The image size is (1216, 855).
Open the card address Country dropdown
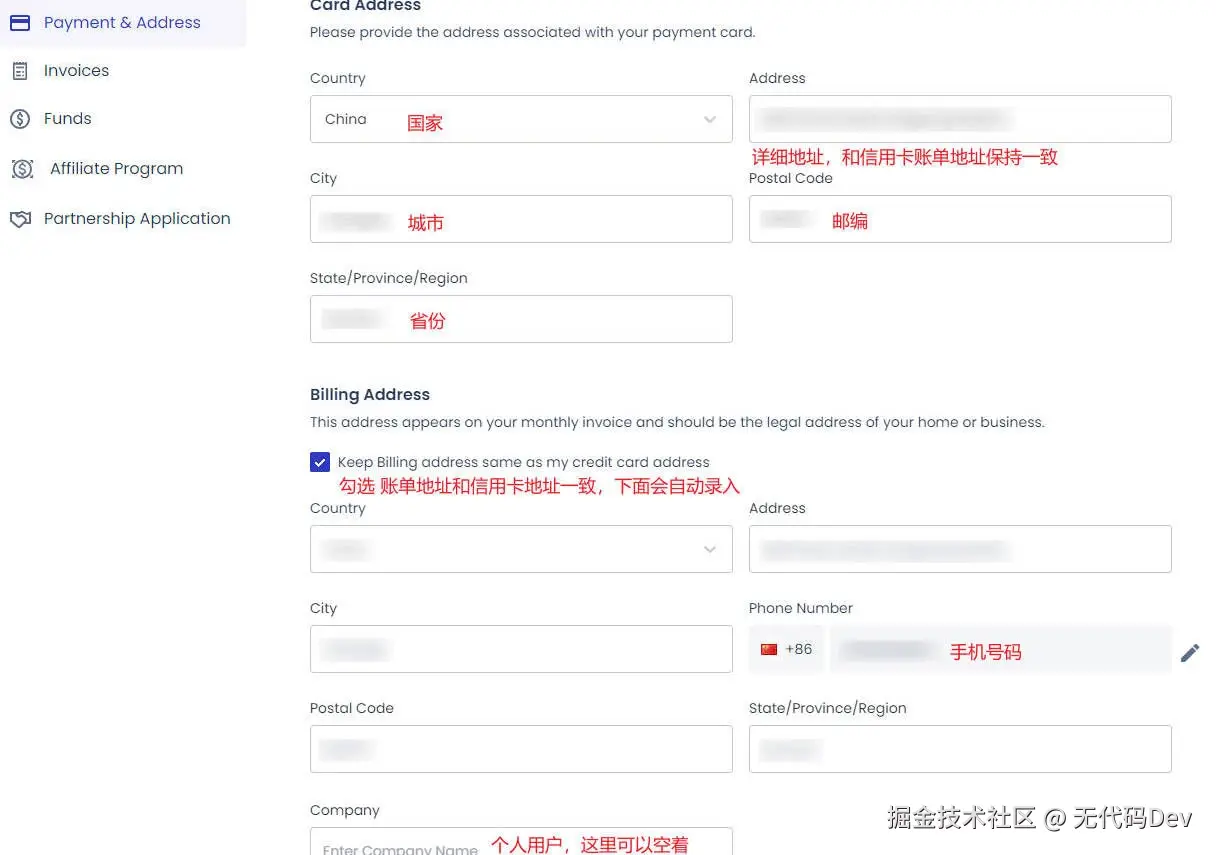point(710,118)
